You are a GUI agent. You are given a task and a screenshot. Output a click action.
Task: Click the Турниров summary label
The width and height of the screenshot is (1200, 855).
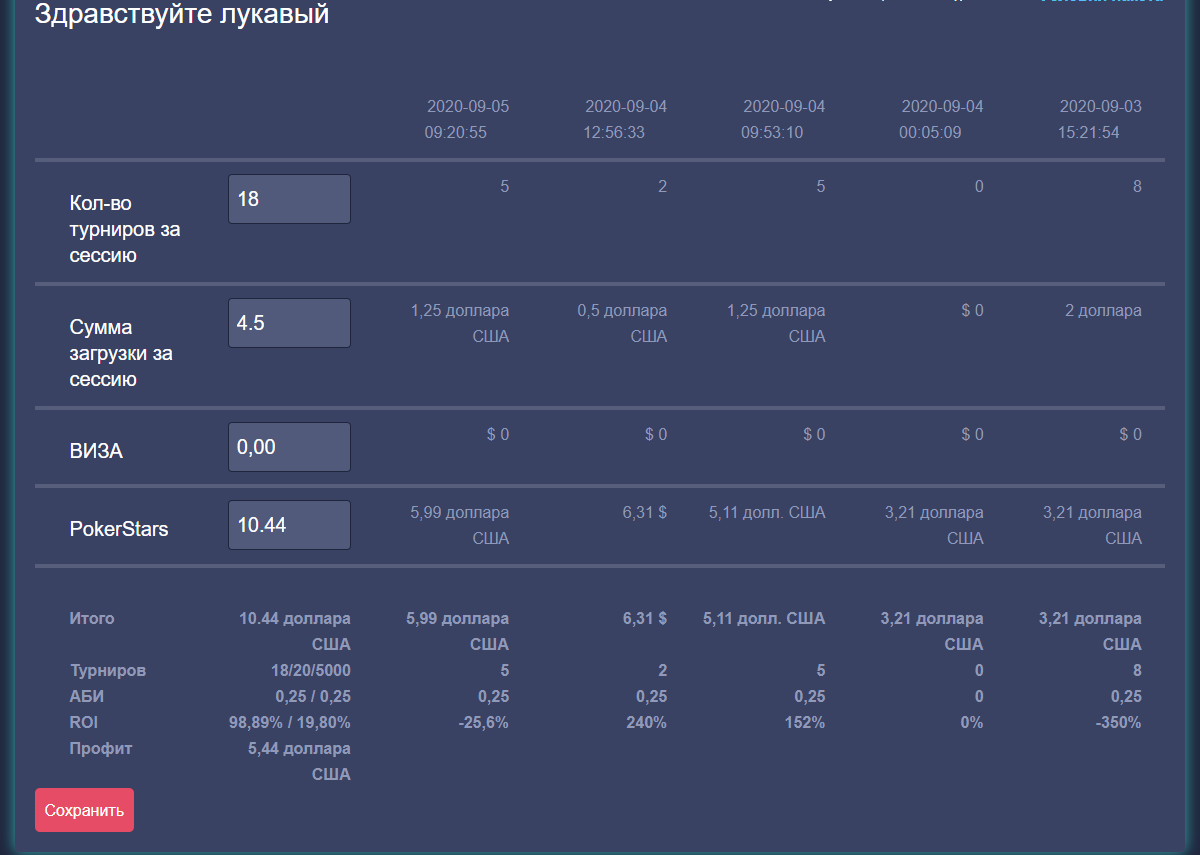click(108, 670)
